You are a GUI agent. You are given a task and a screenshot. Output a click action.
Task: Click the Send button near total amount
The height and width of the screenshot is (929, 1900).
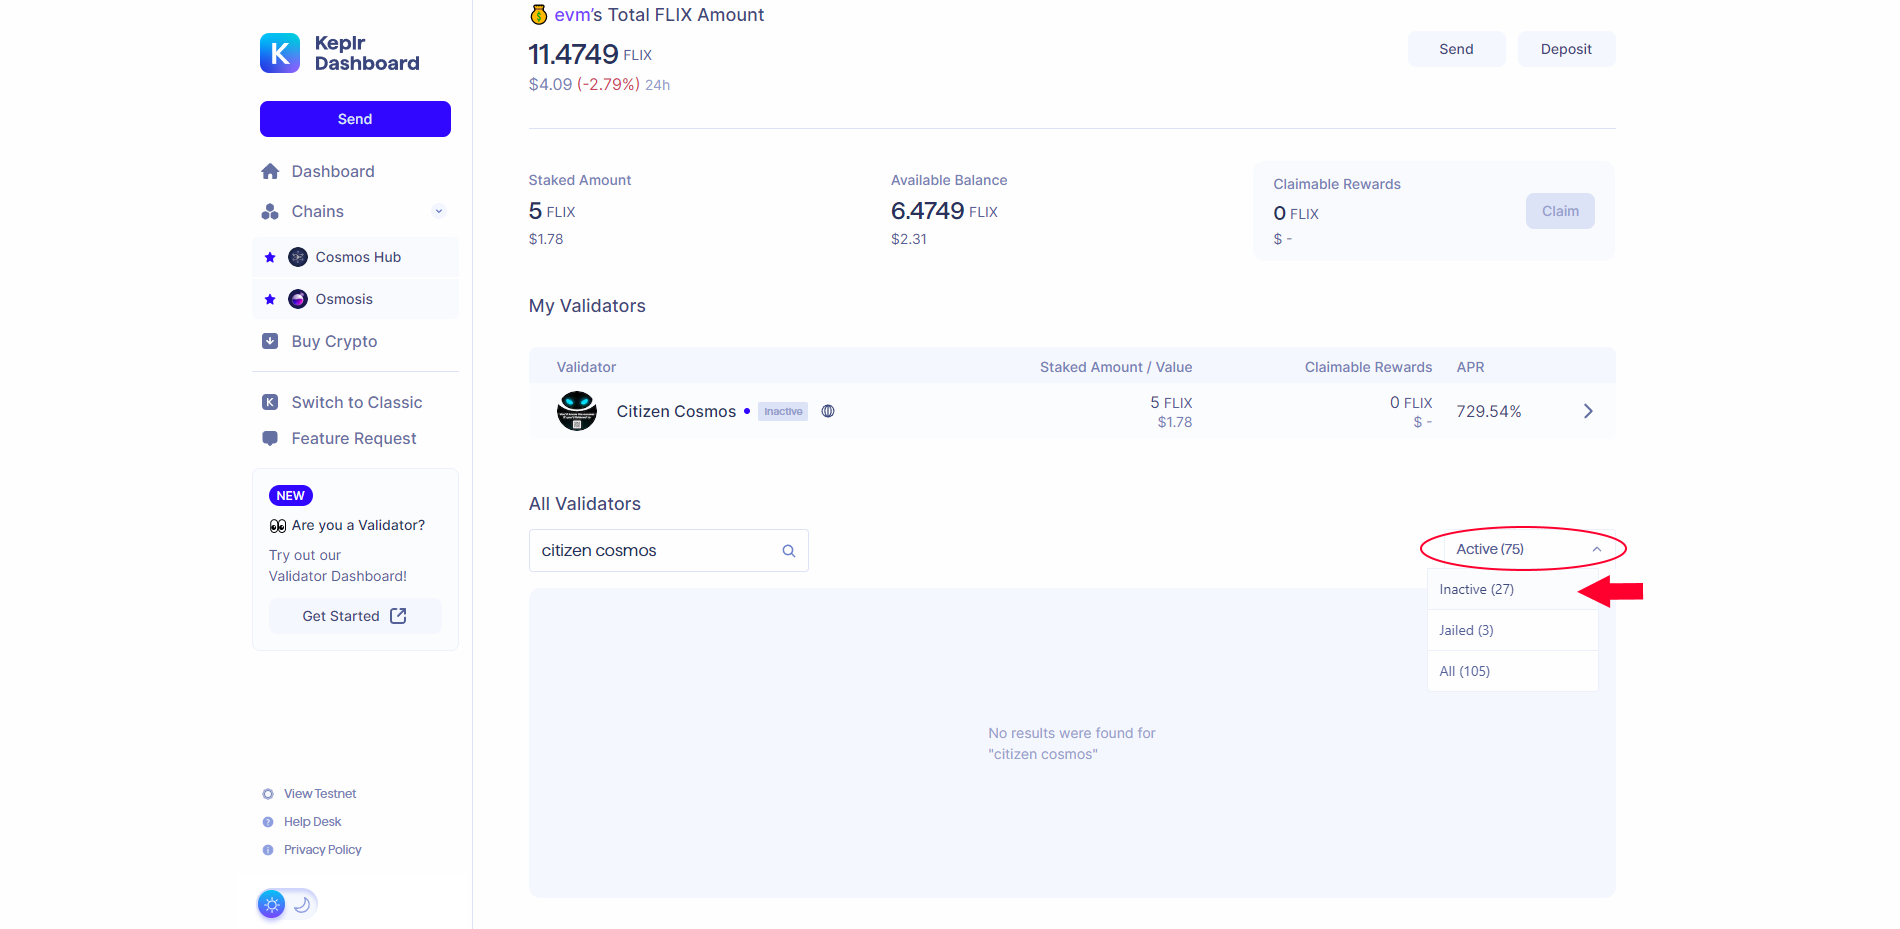point(1456,49)
